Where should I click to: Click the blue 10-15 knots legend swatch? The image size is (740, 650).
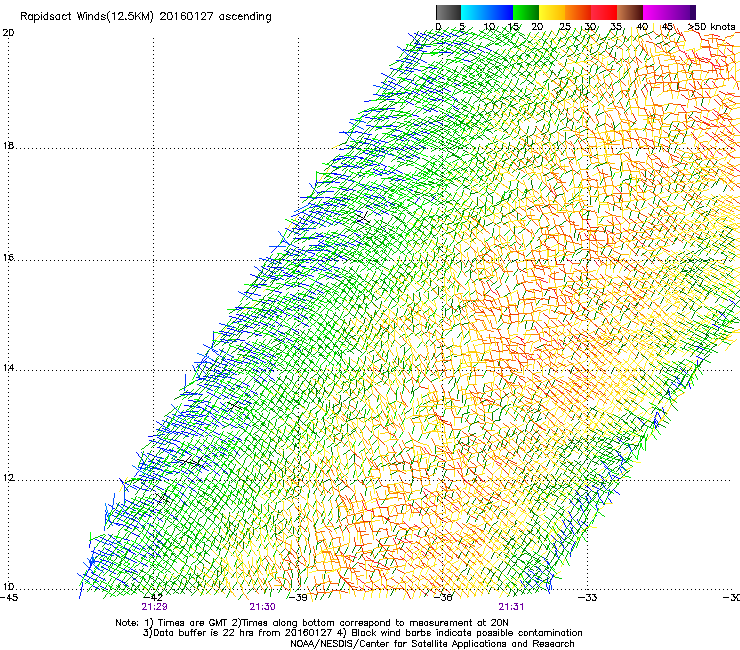point(500,12)
